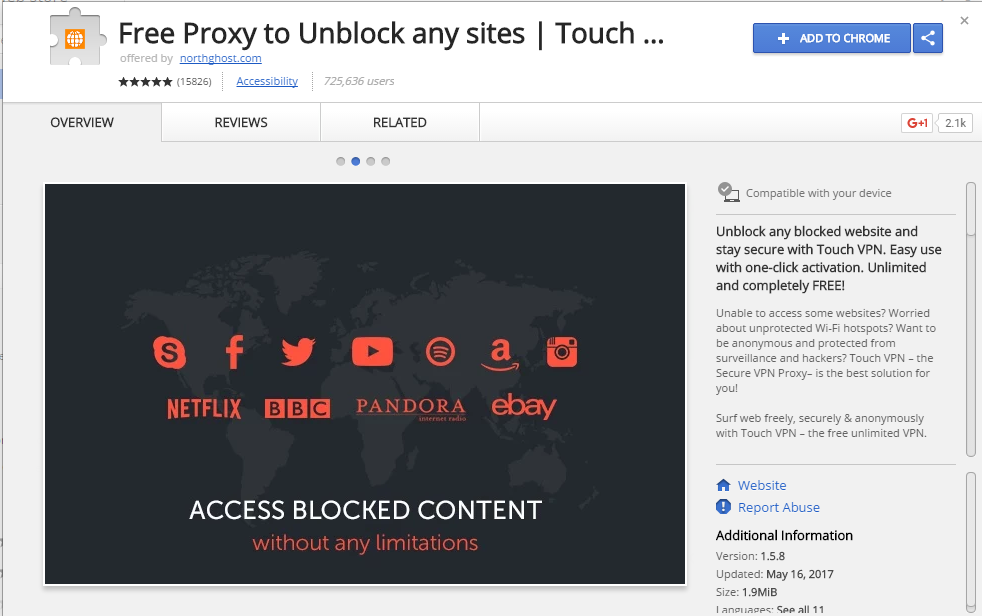Click the exclamation icon beside Report Abuse

click(723, 506)
